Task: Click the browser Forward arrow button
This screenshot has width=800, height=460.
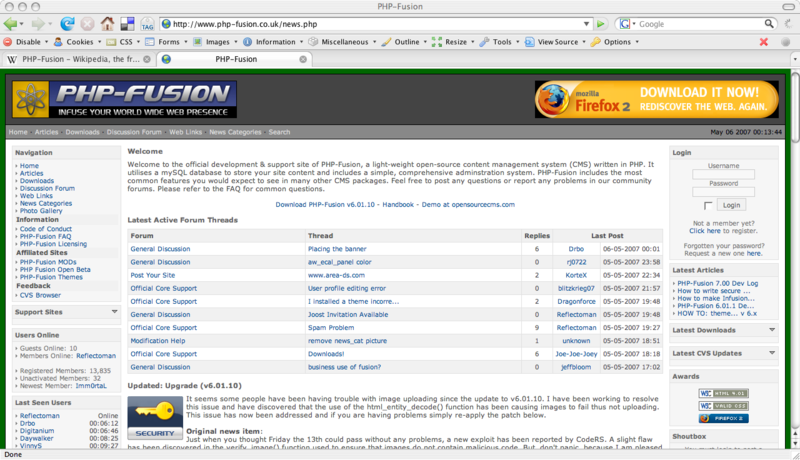Action: pyautogui.click(x=38, y=23)
